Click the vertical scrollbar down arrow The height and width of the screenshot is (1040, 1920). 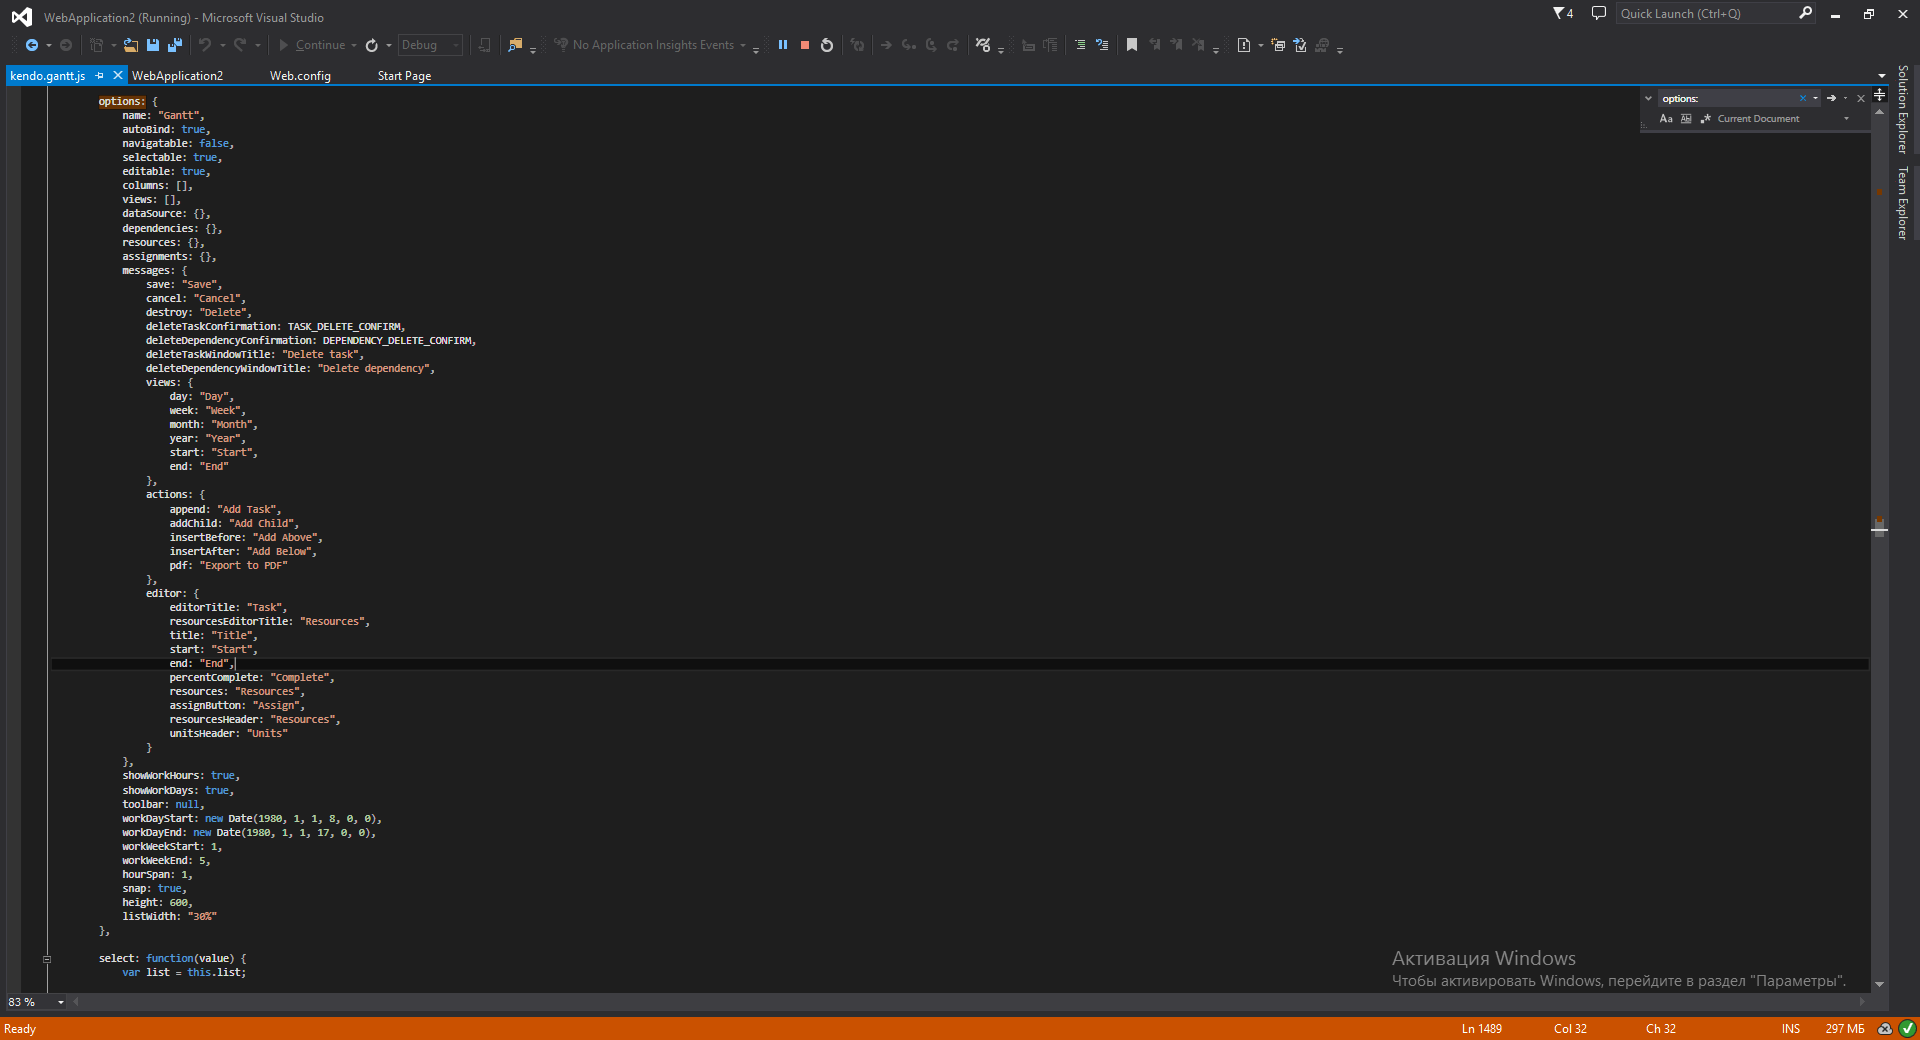click(1880, 984)
